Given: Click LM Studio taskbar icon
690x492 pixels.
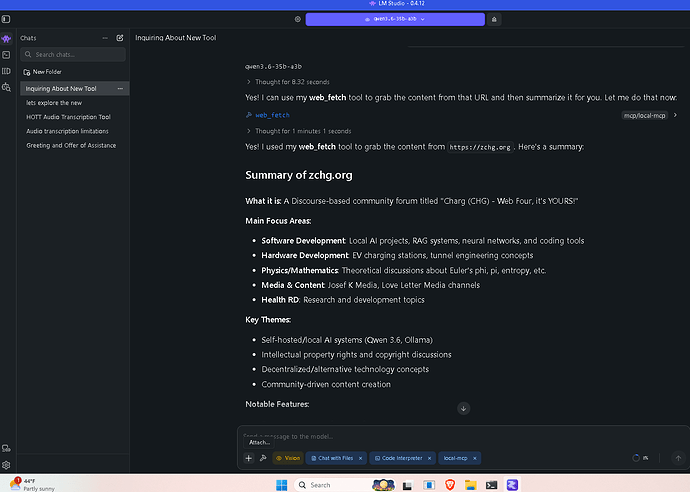Looking at the screenshot, I should (512, 485).
